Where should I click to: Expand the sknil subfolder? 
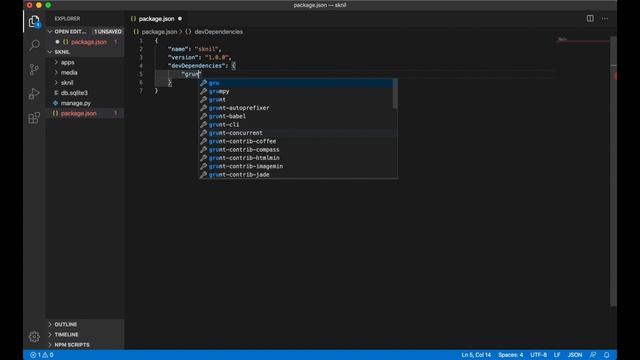click(84, 83)
